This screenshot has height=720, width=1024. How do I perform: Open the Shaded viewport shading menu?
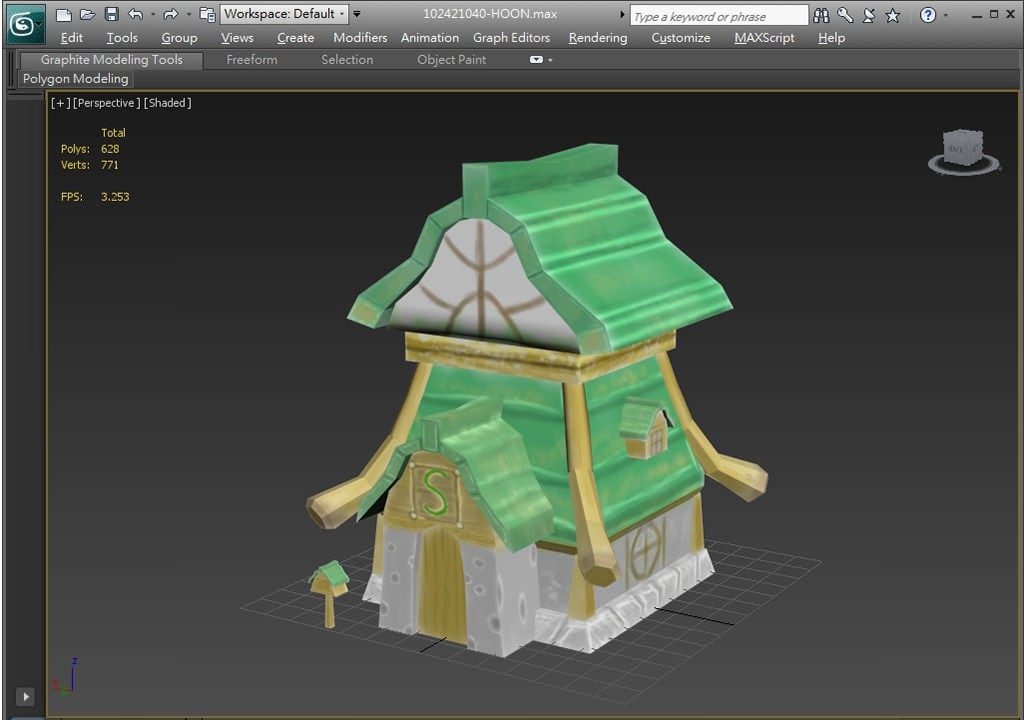tap(168, 103)
